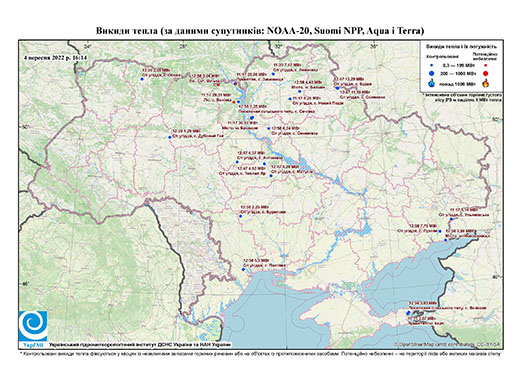The height and width of the screenshot is (368, 520).
Task: Click the small red dot in legend
Action: [486, 65]
